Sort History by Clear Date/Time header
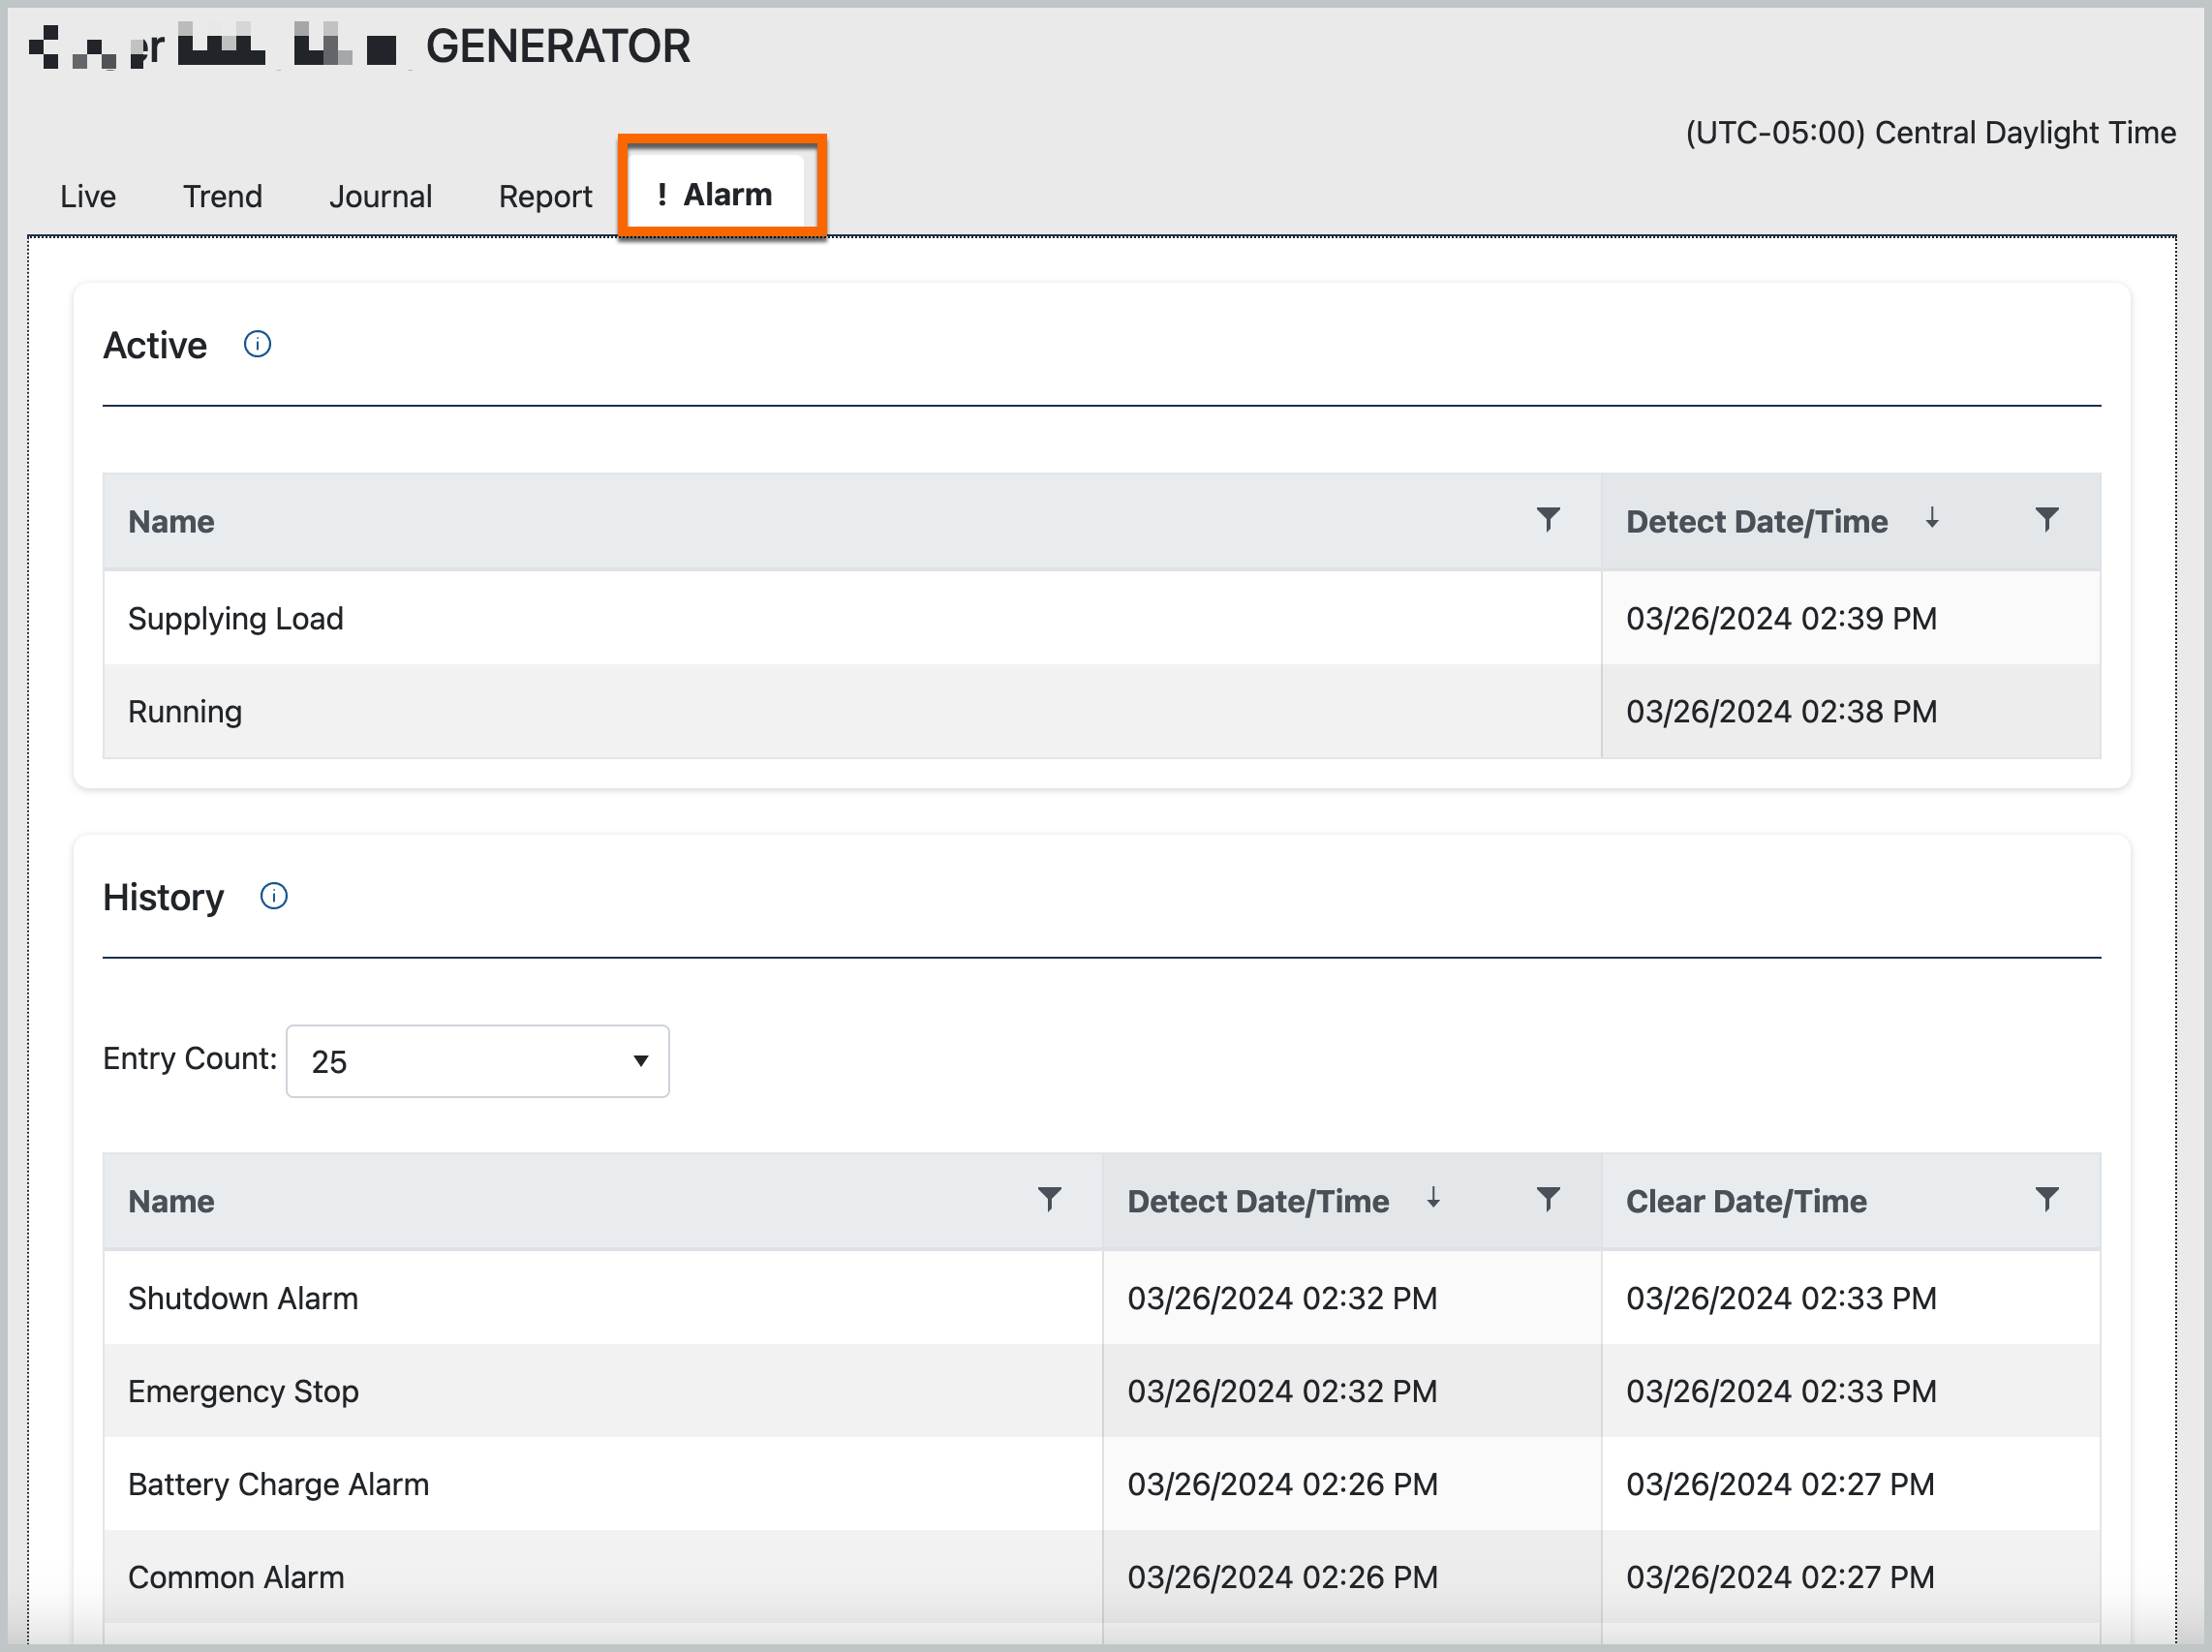Image resolution: width=2212 pixels, height=1652 pixels. click(1746, 1201)
